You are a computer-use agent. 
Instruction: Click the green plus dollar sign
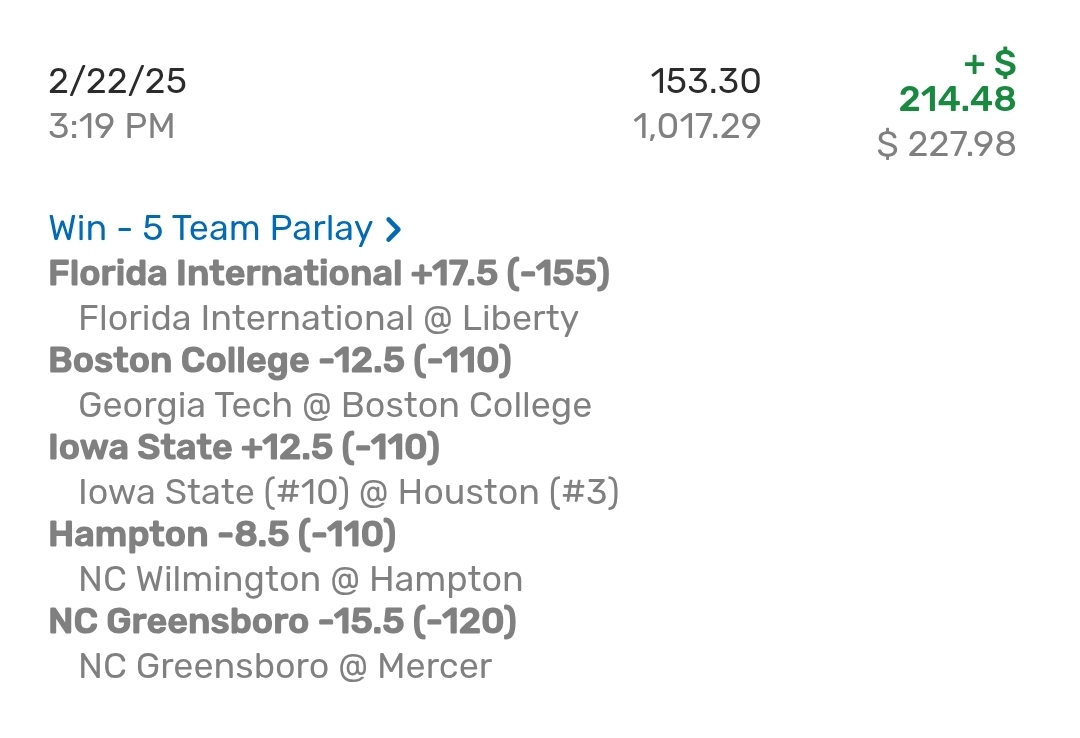click(x=989, y=65)
